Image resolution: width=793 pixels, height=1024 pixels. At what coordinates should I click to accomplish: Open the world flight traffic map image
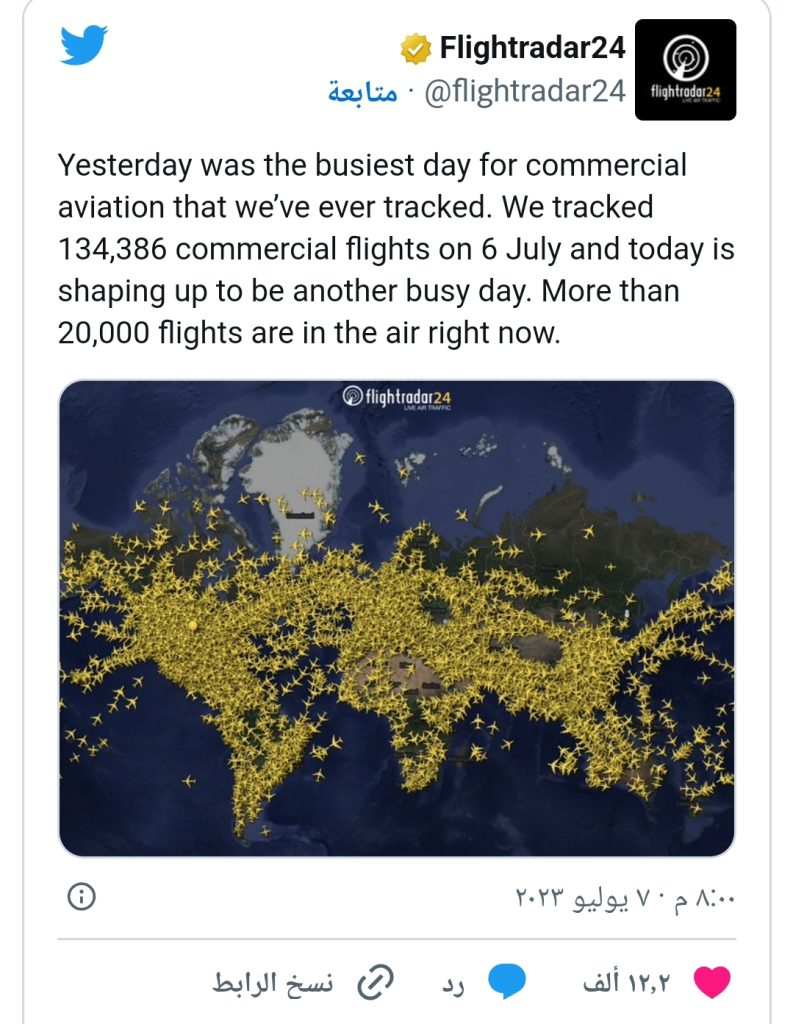(396, 618)
